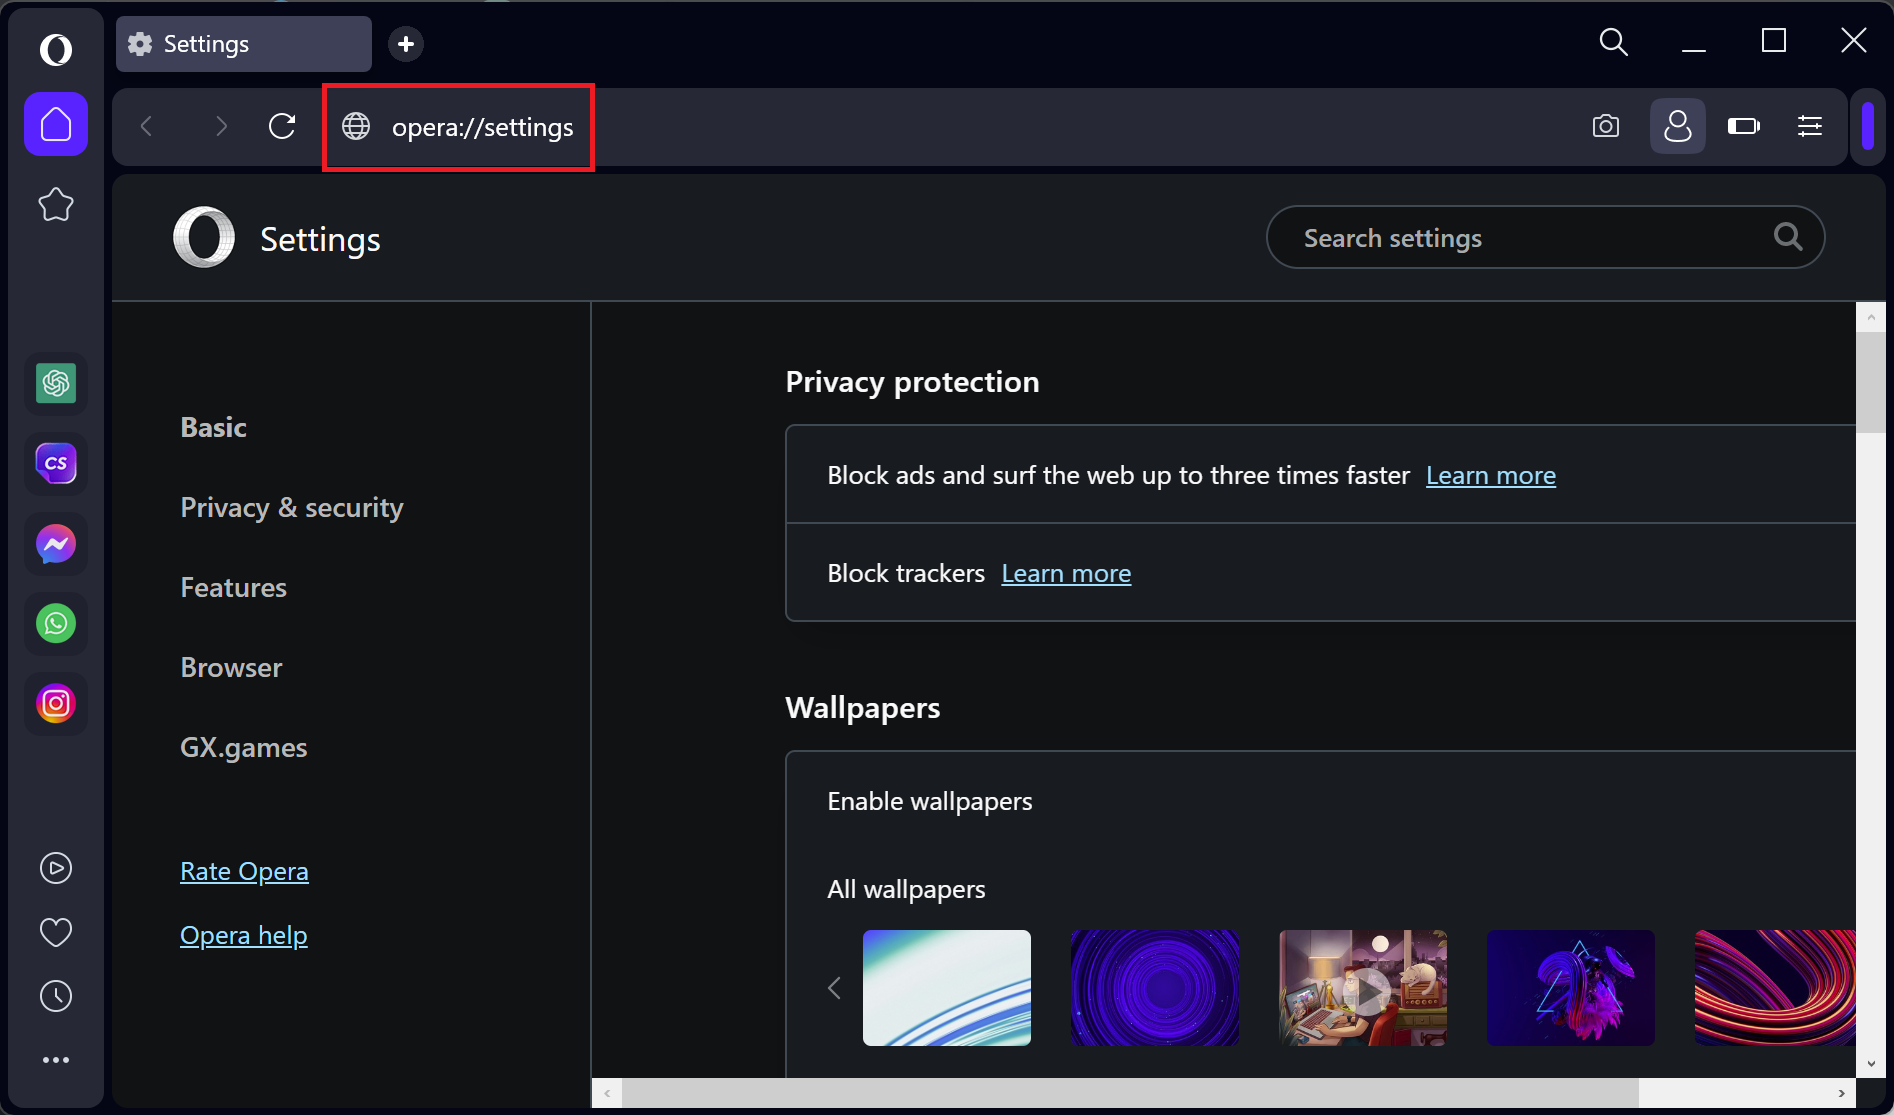Open the Easy Setup sliders icon
The image size is (1894, 1115).
tap(1810, 126)
